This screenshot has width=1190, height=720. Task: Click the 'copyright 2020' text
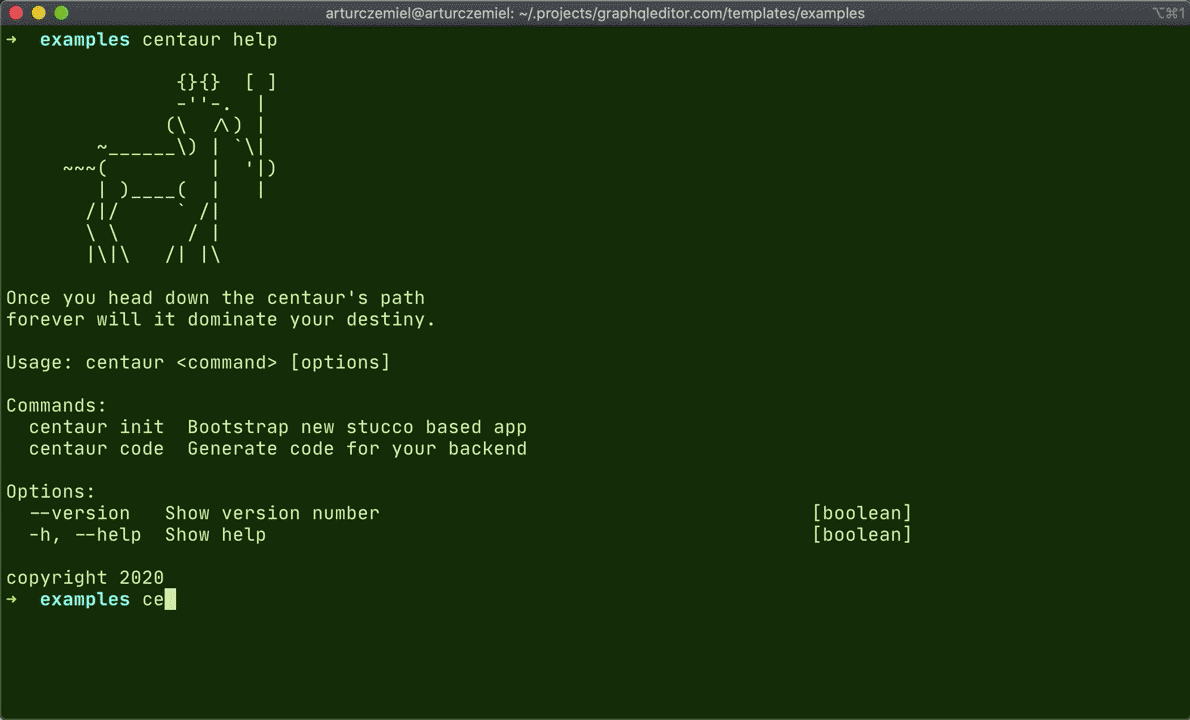click(x=85, y=577)
